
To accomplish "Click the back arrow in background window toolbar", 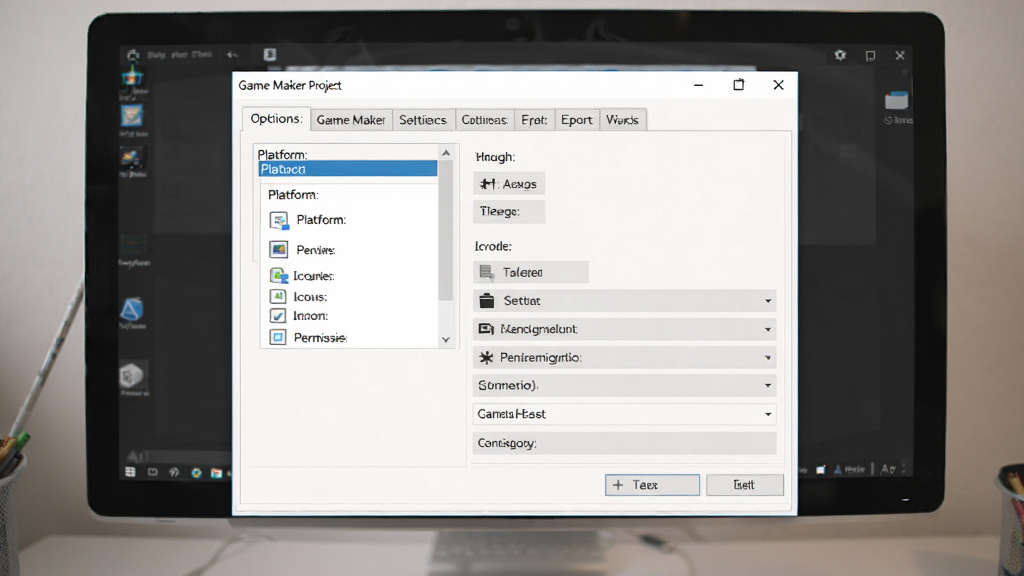I will point(232,55).
